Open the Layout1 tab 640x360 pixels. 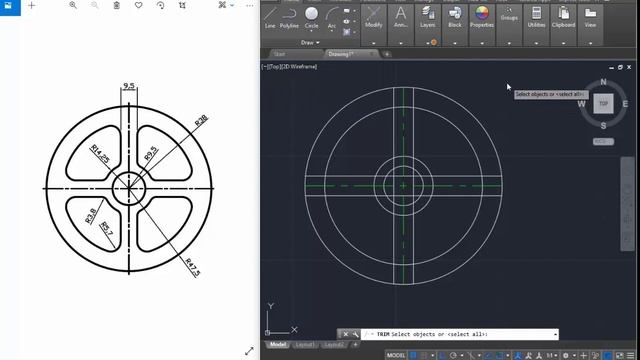click(x=304, y=344)
